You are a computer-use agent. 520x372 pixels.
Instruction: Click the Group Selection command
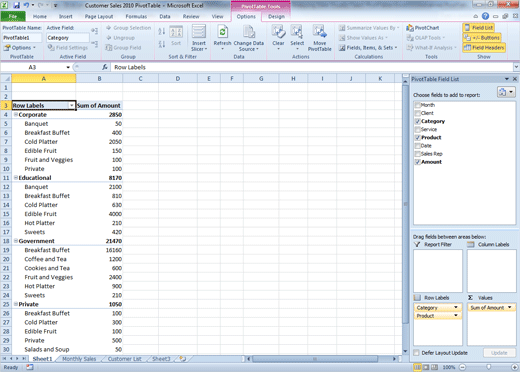coord(129,28)
